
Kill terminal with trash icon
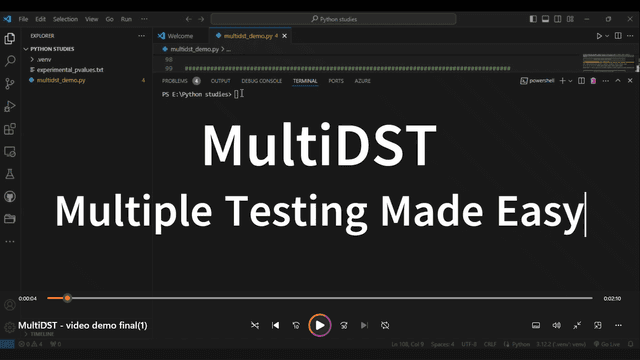593,81
